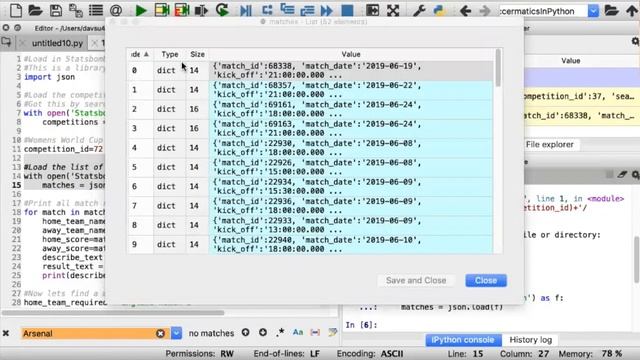Select row 4 value match_id 22930
This screenshot has height=360, width=640.
pyautogui.click(x=351, y=148)
